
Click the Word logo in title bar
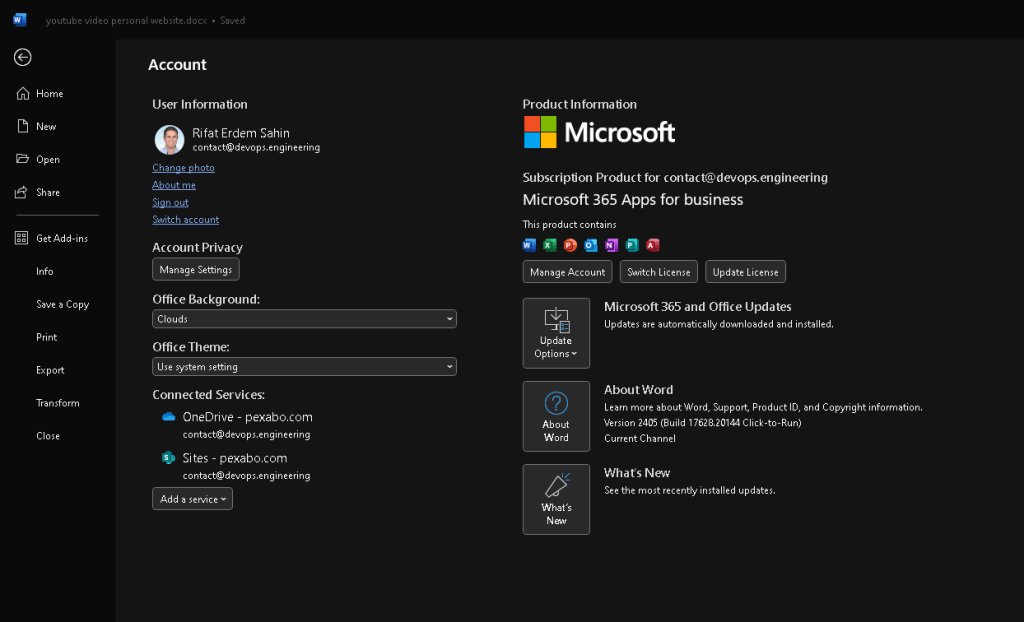(x=20, y=20)
